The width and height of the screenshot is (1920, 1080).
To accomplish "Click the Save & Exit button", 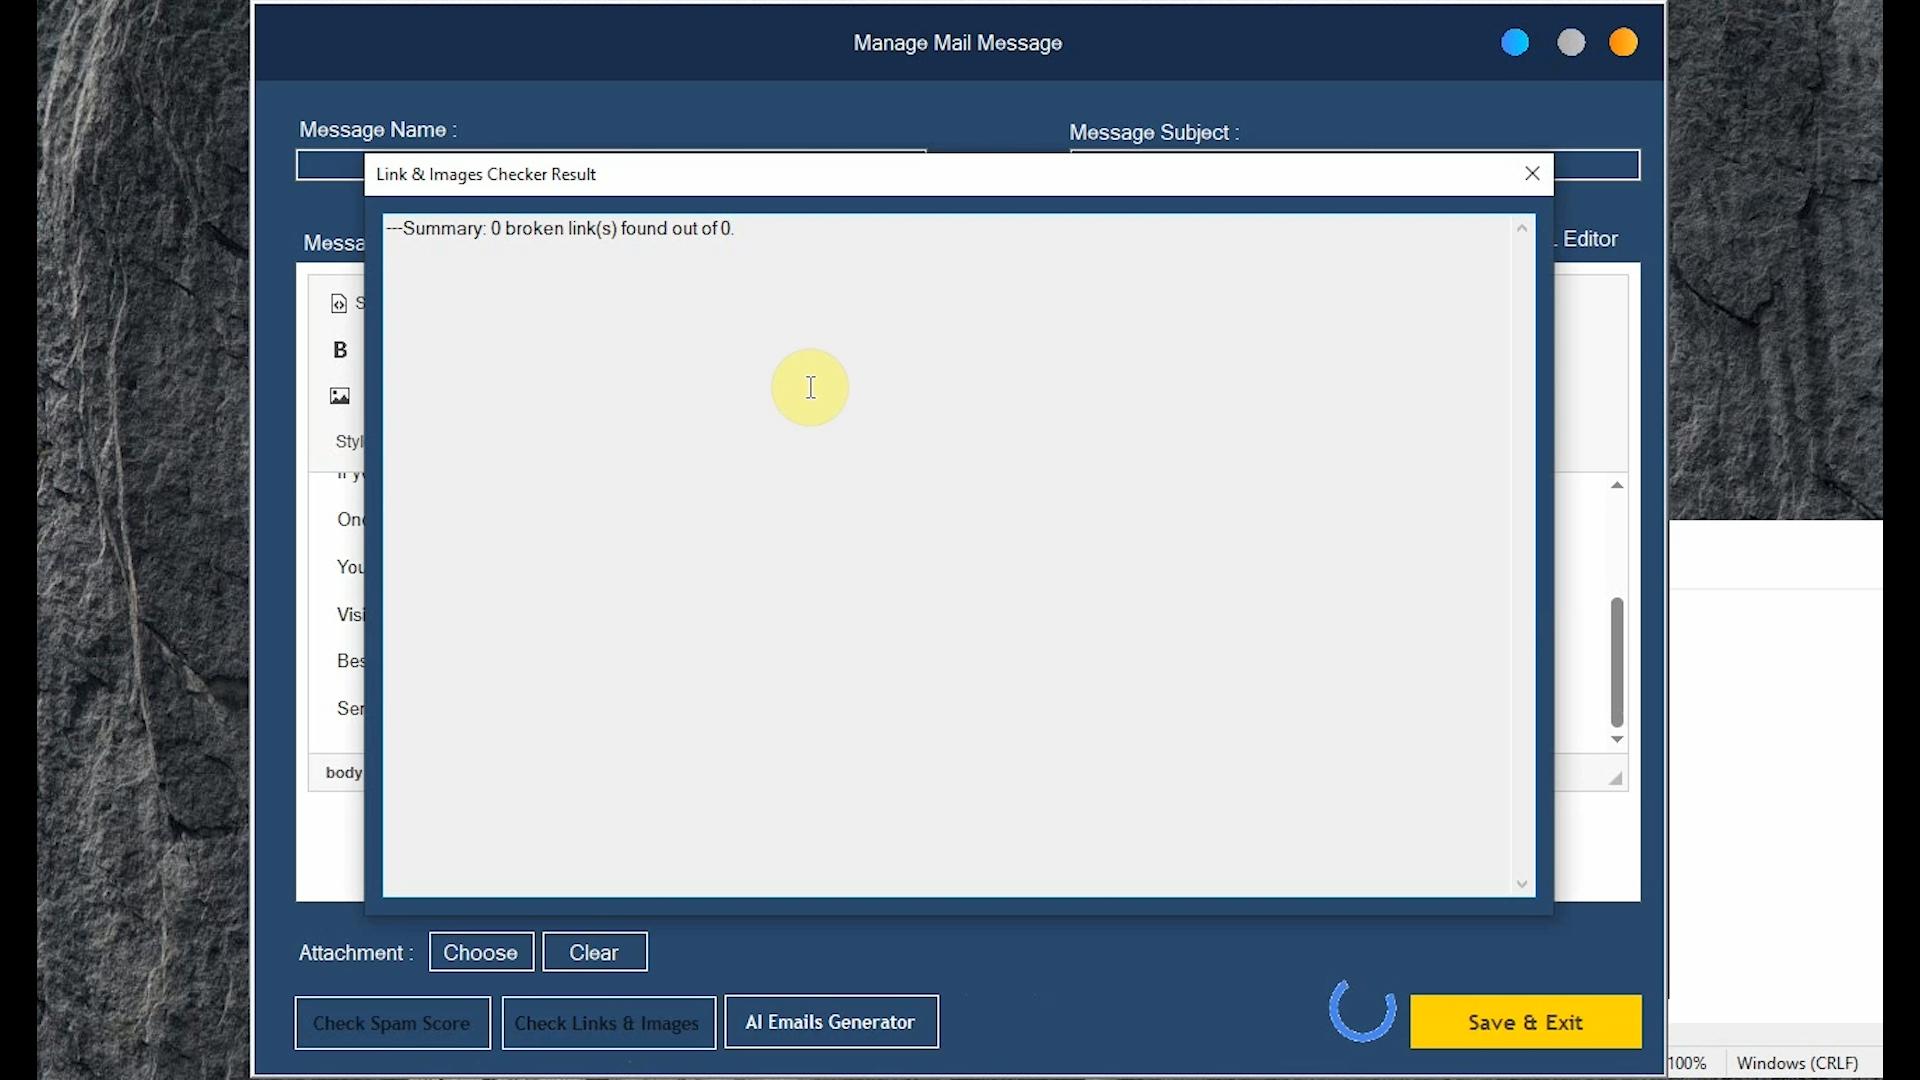I will click(x=1525, y=1022).
